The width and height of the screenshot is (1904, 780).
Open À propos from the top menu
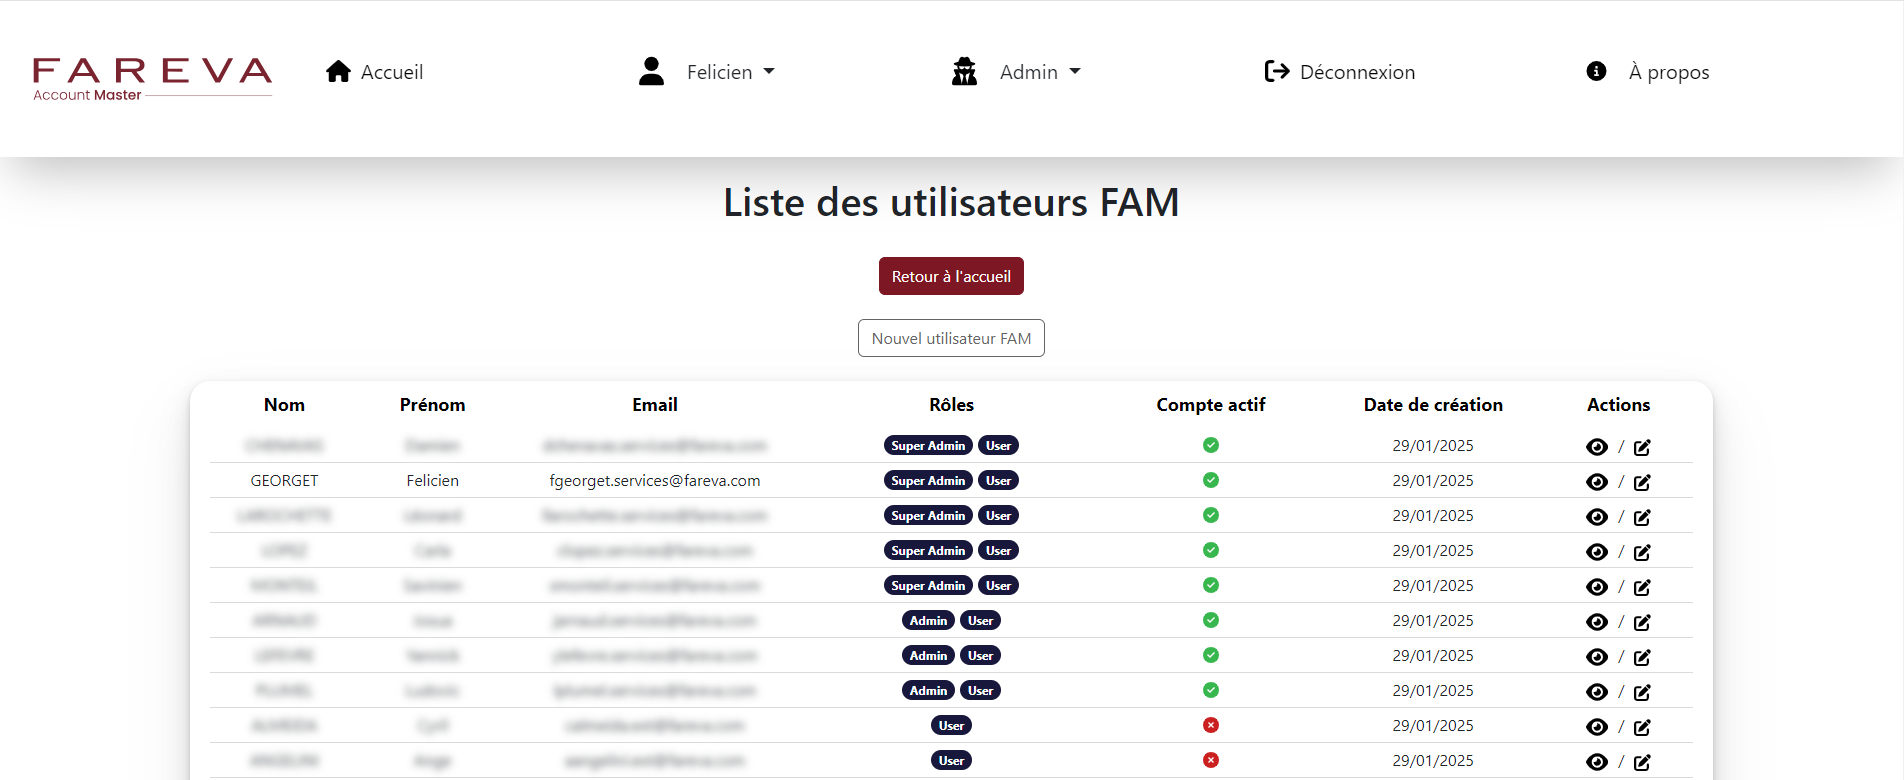pos(1668,71)
